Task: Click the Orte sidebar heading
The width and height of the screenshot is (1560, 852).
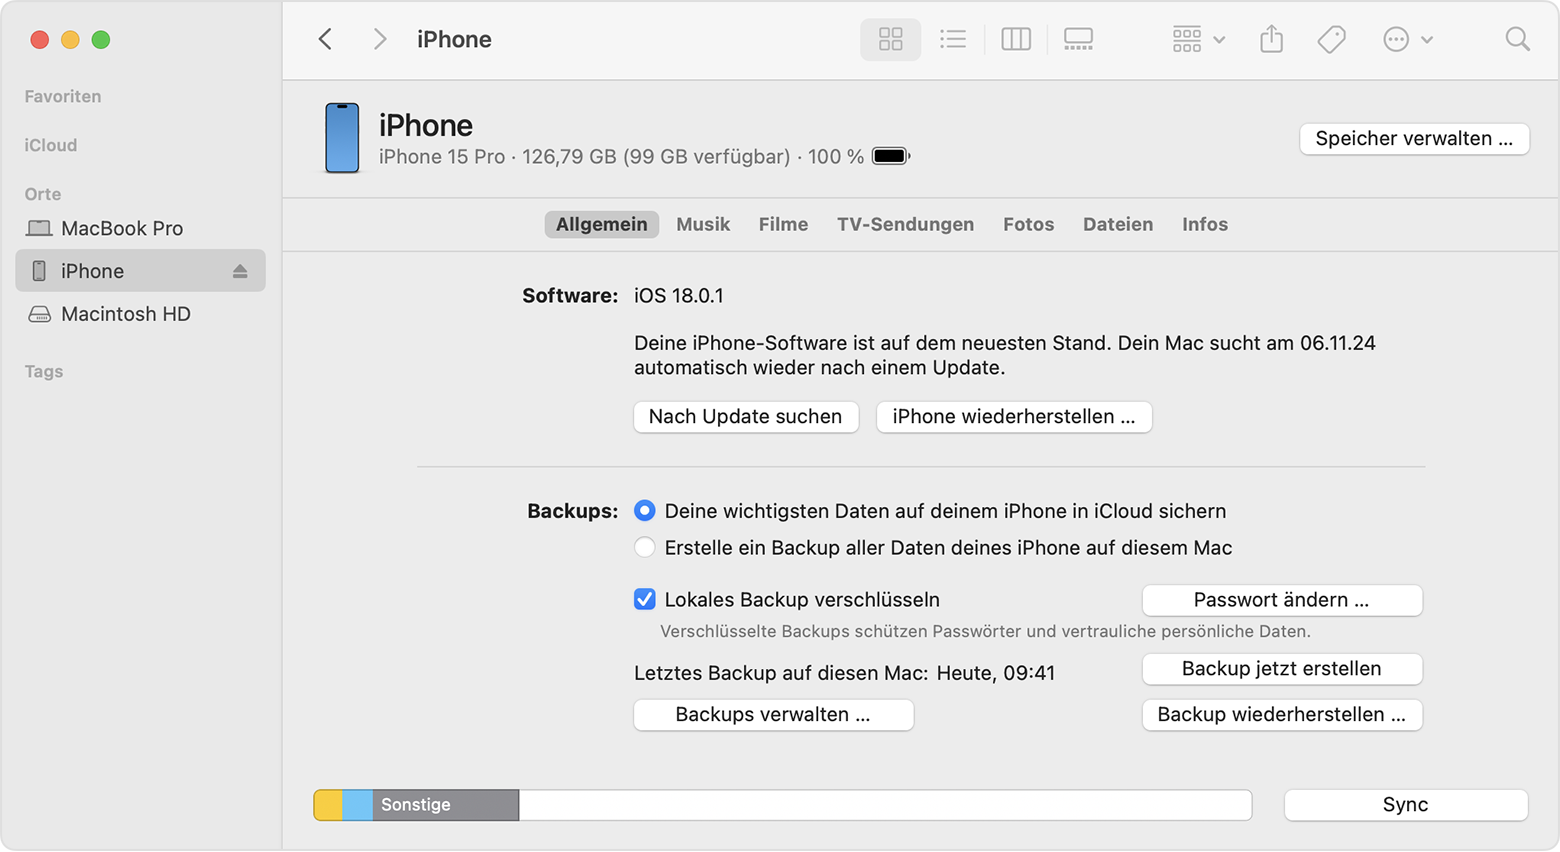Action: point(43,194)
